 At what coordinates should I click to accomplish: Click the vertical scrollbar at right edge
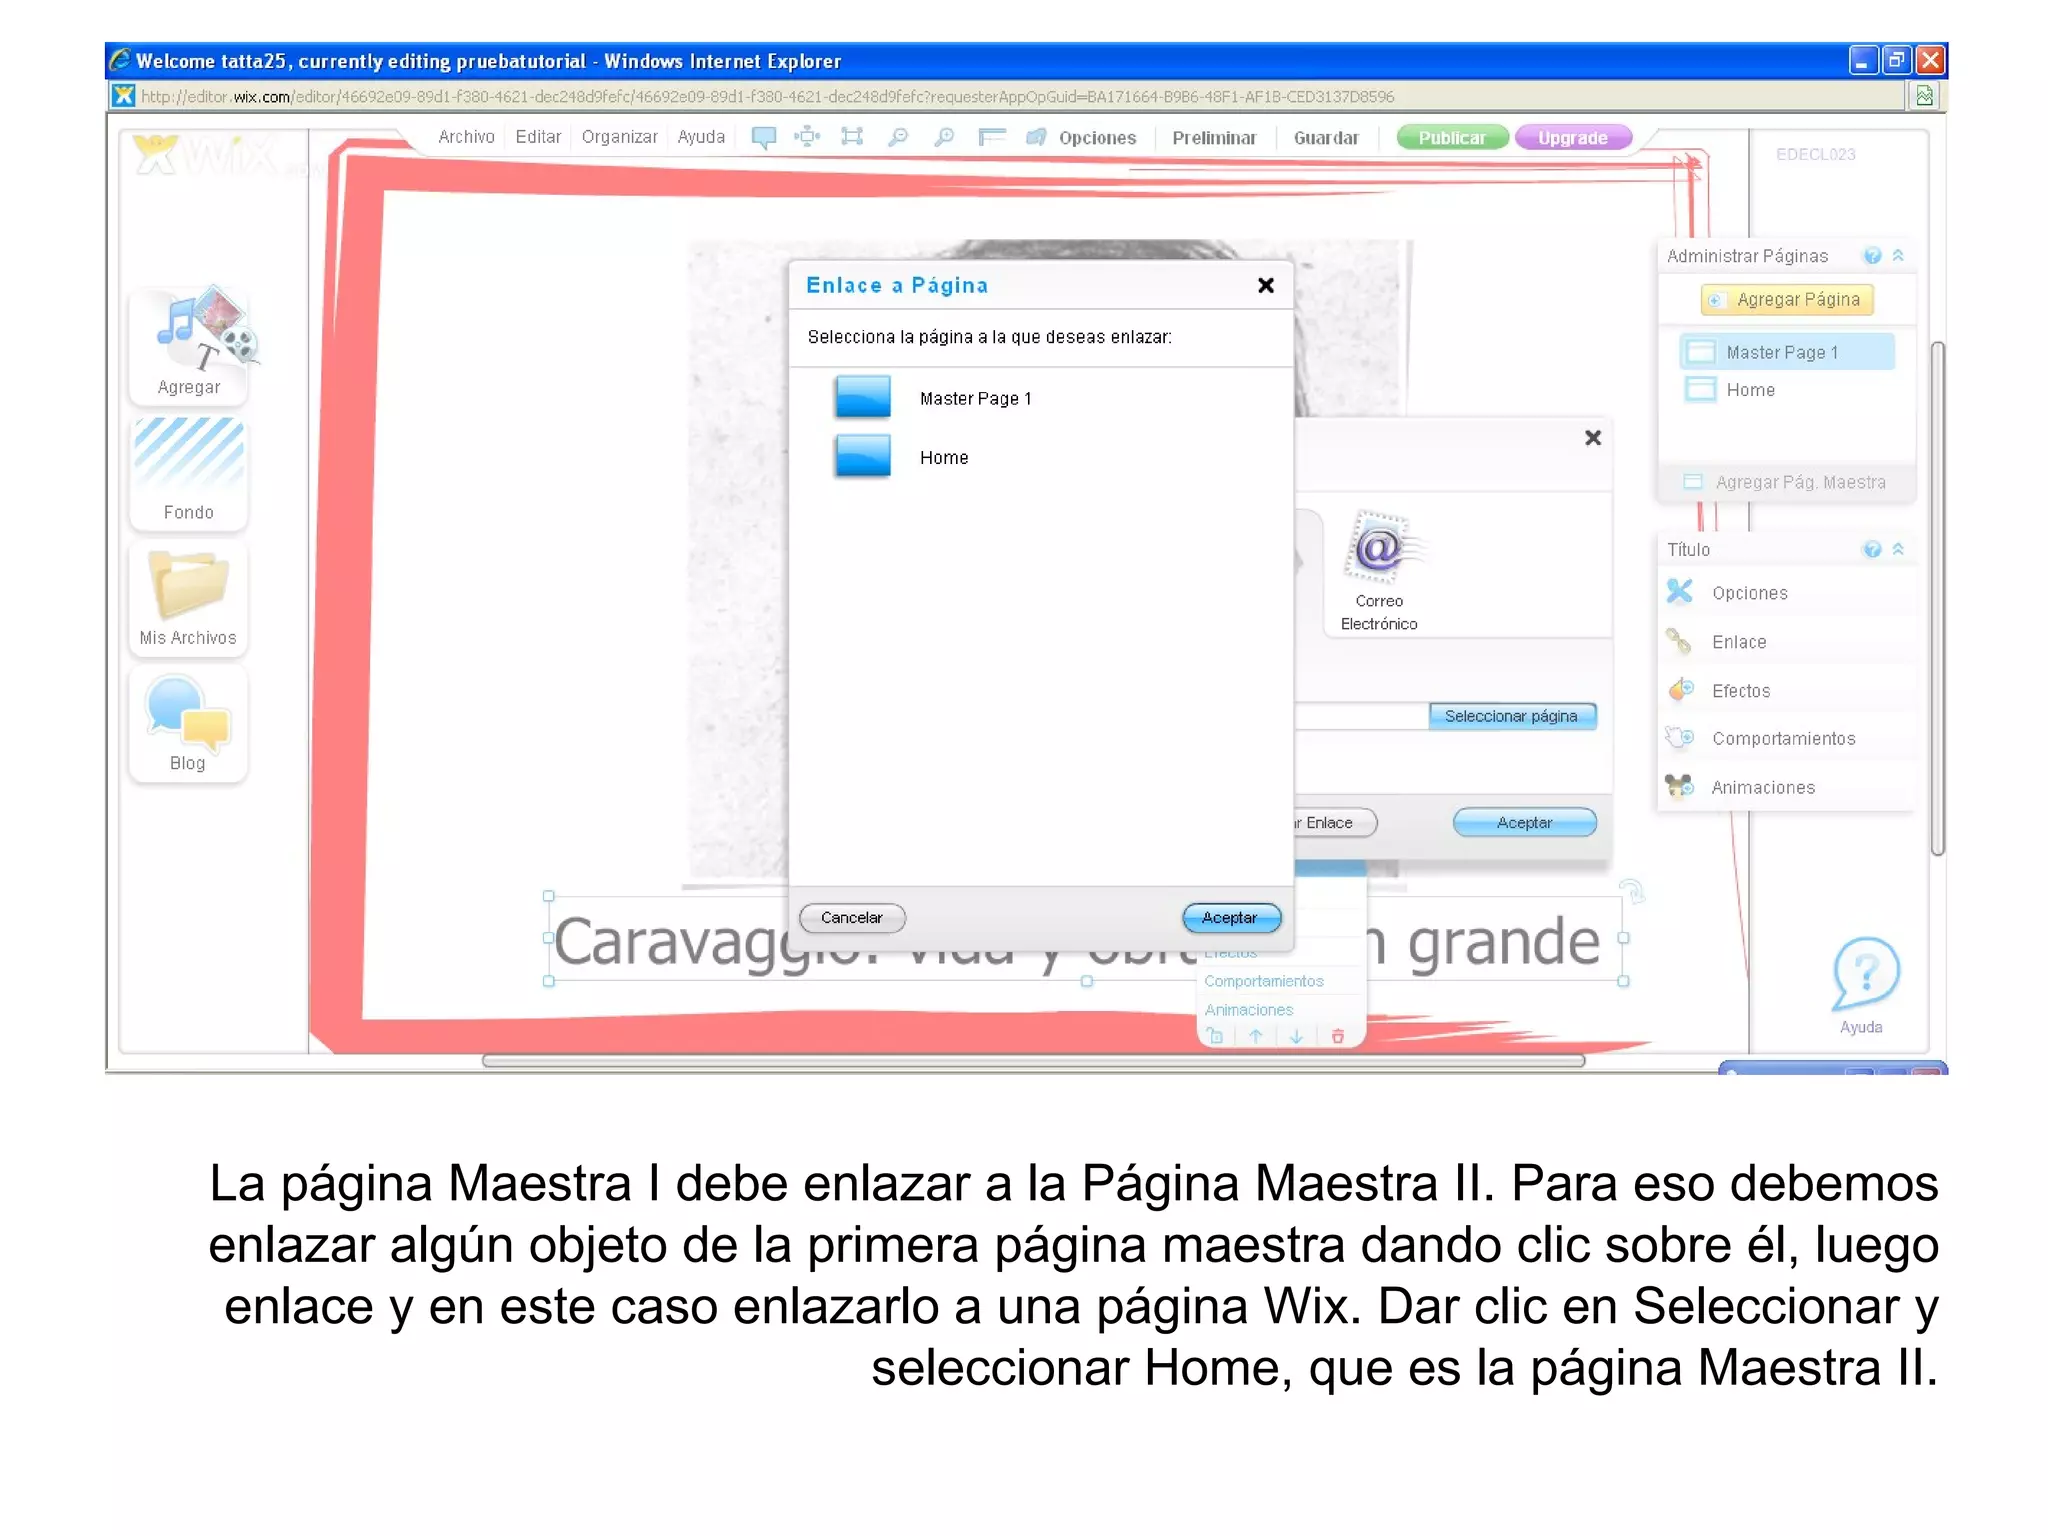point(1937,598)
